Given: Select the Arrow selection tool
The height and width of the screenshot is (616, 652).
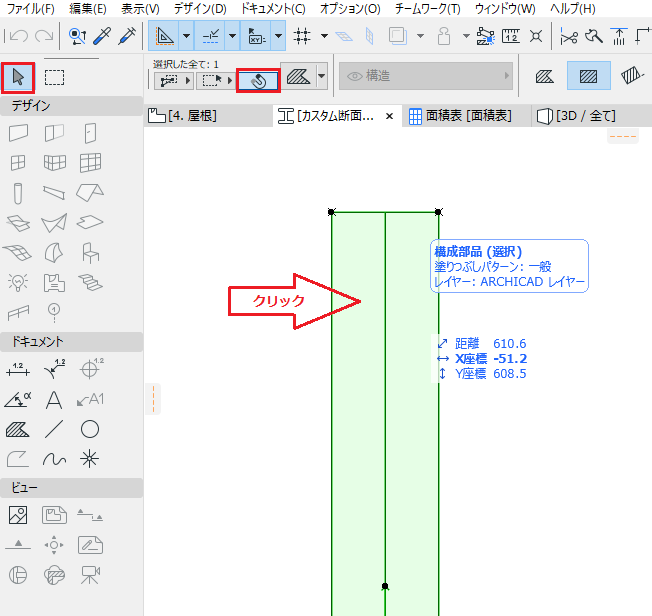Looking at the screenshot, I should [x=17, y=77].
